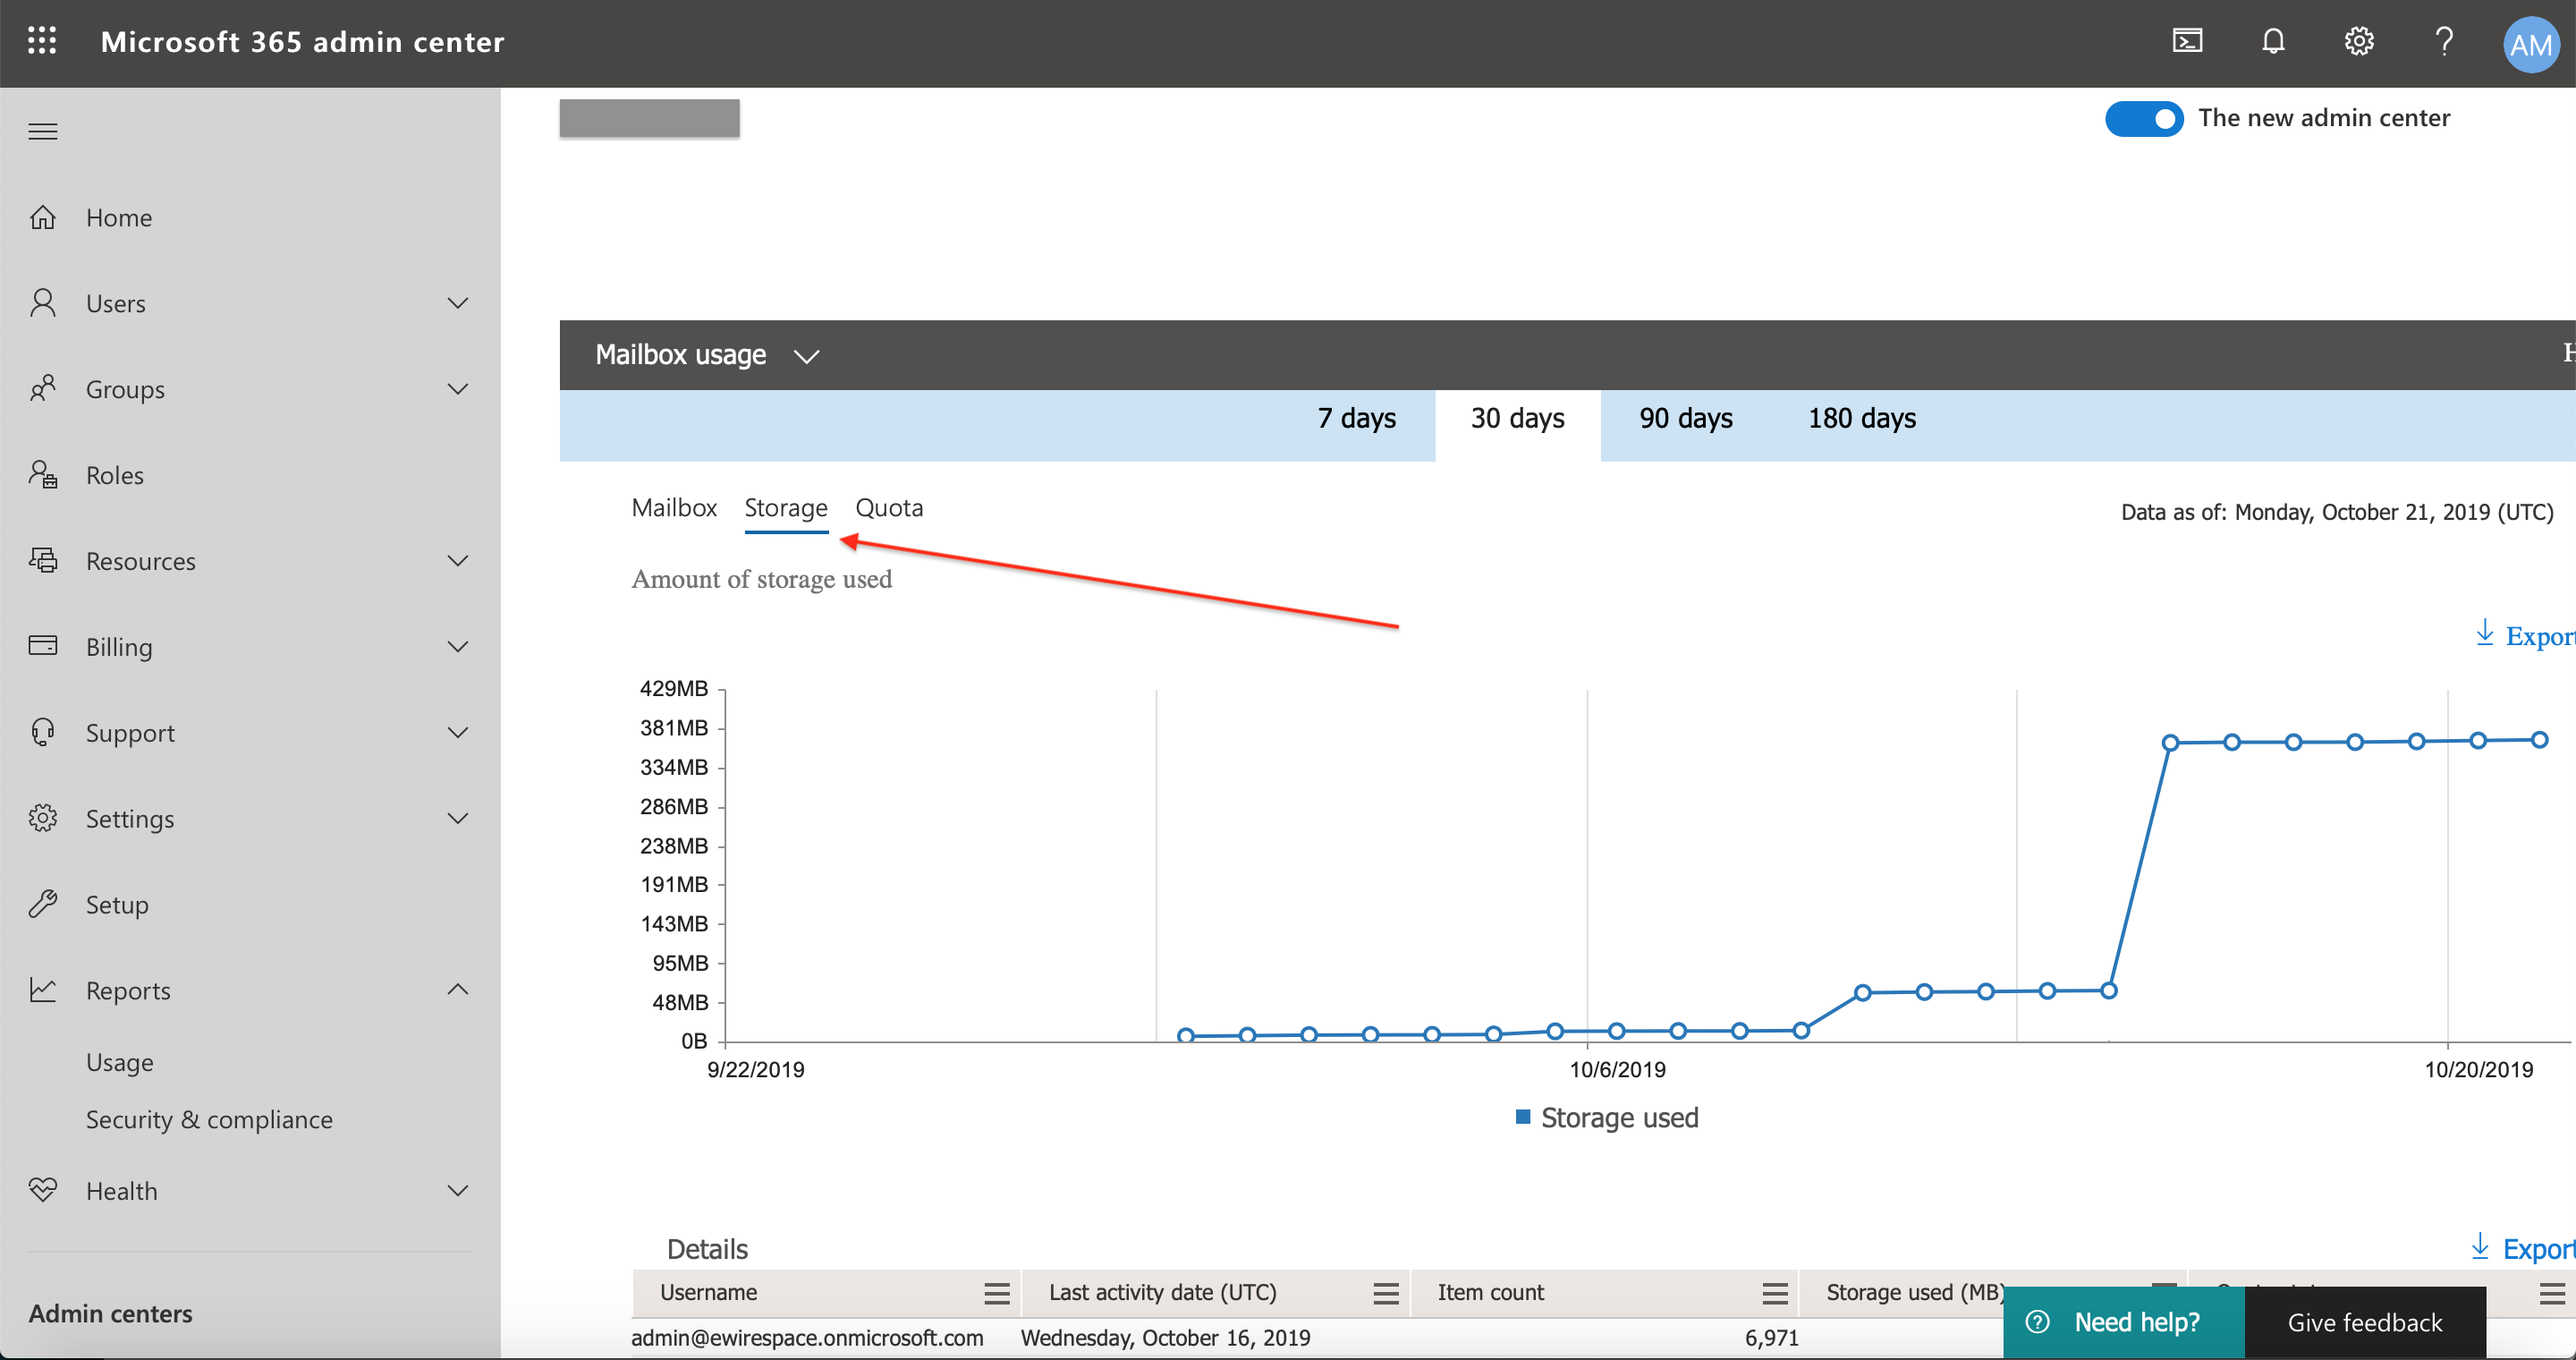The image size is (2576, 1360).
Task: Expand the Users section chevron
Action: tap(458, 303)
